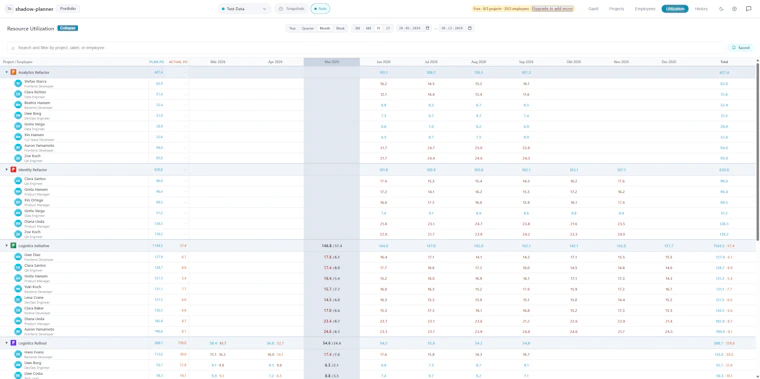Click the Jun 2026 column header
Image resolution: width=760 pixels, height=379 pixels.
pos(383,62)
